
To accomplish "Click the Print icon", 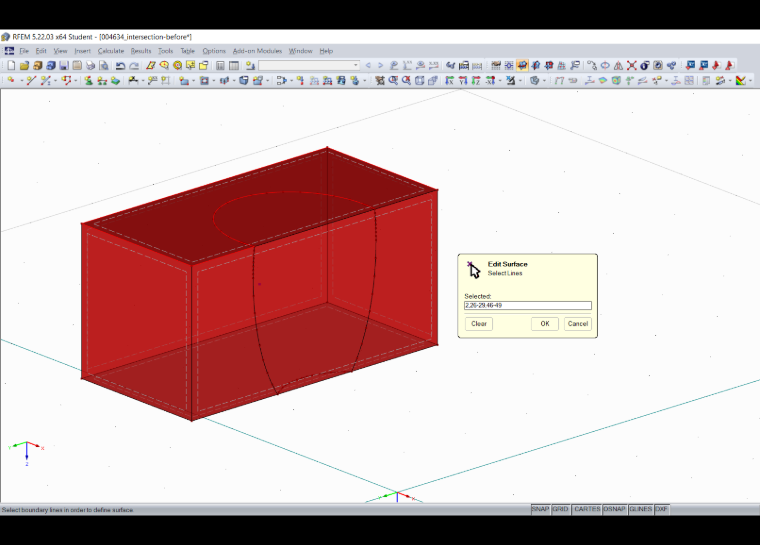I will 90,65.
